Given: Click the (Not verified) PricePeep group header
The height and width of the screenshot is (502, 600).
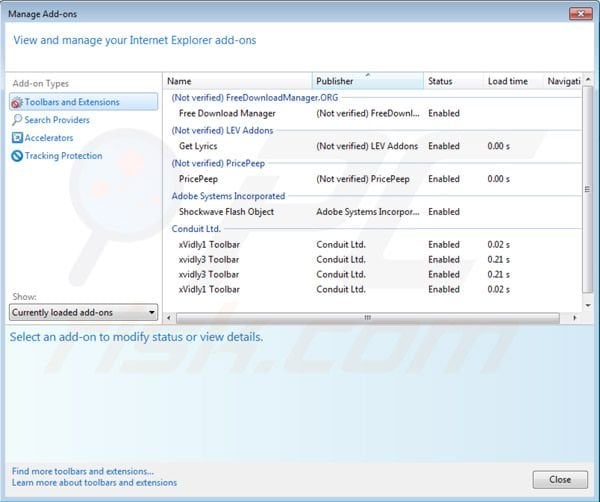Looking at the screenshot, I should 218,163.
